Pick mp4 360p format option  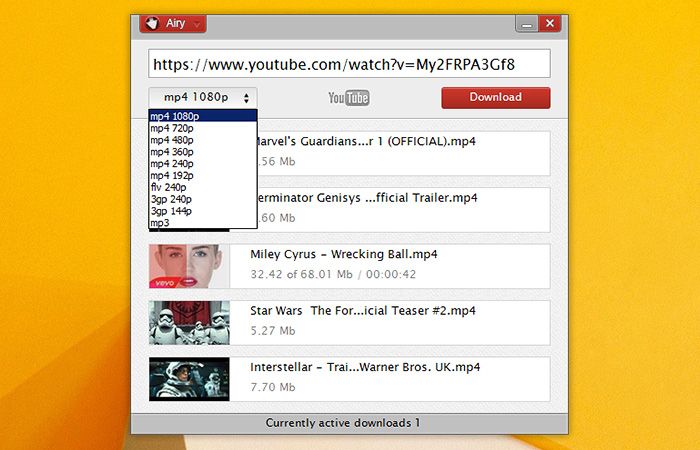coord(203,152)
